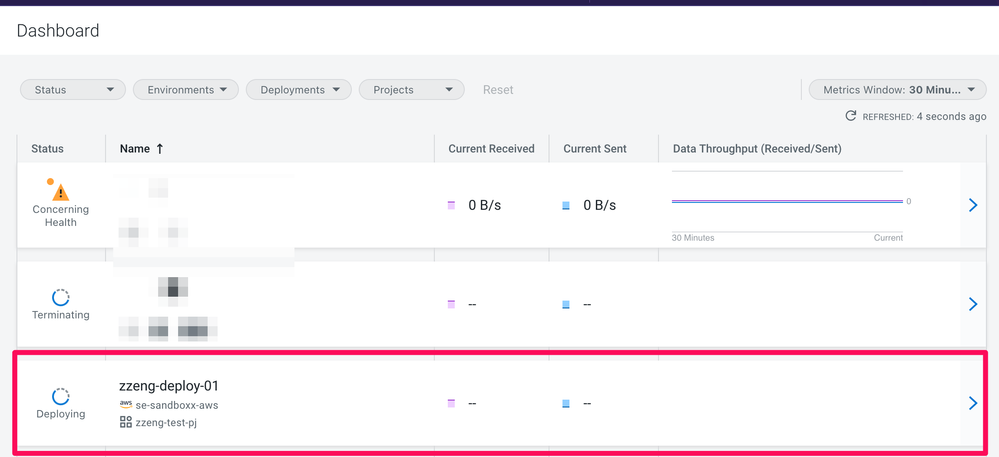Open the Projects filter dropdown
Viewport: 999px width, 457px height.
click(x=412, y=90)
